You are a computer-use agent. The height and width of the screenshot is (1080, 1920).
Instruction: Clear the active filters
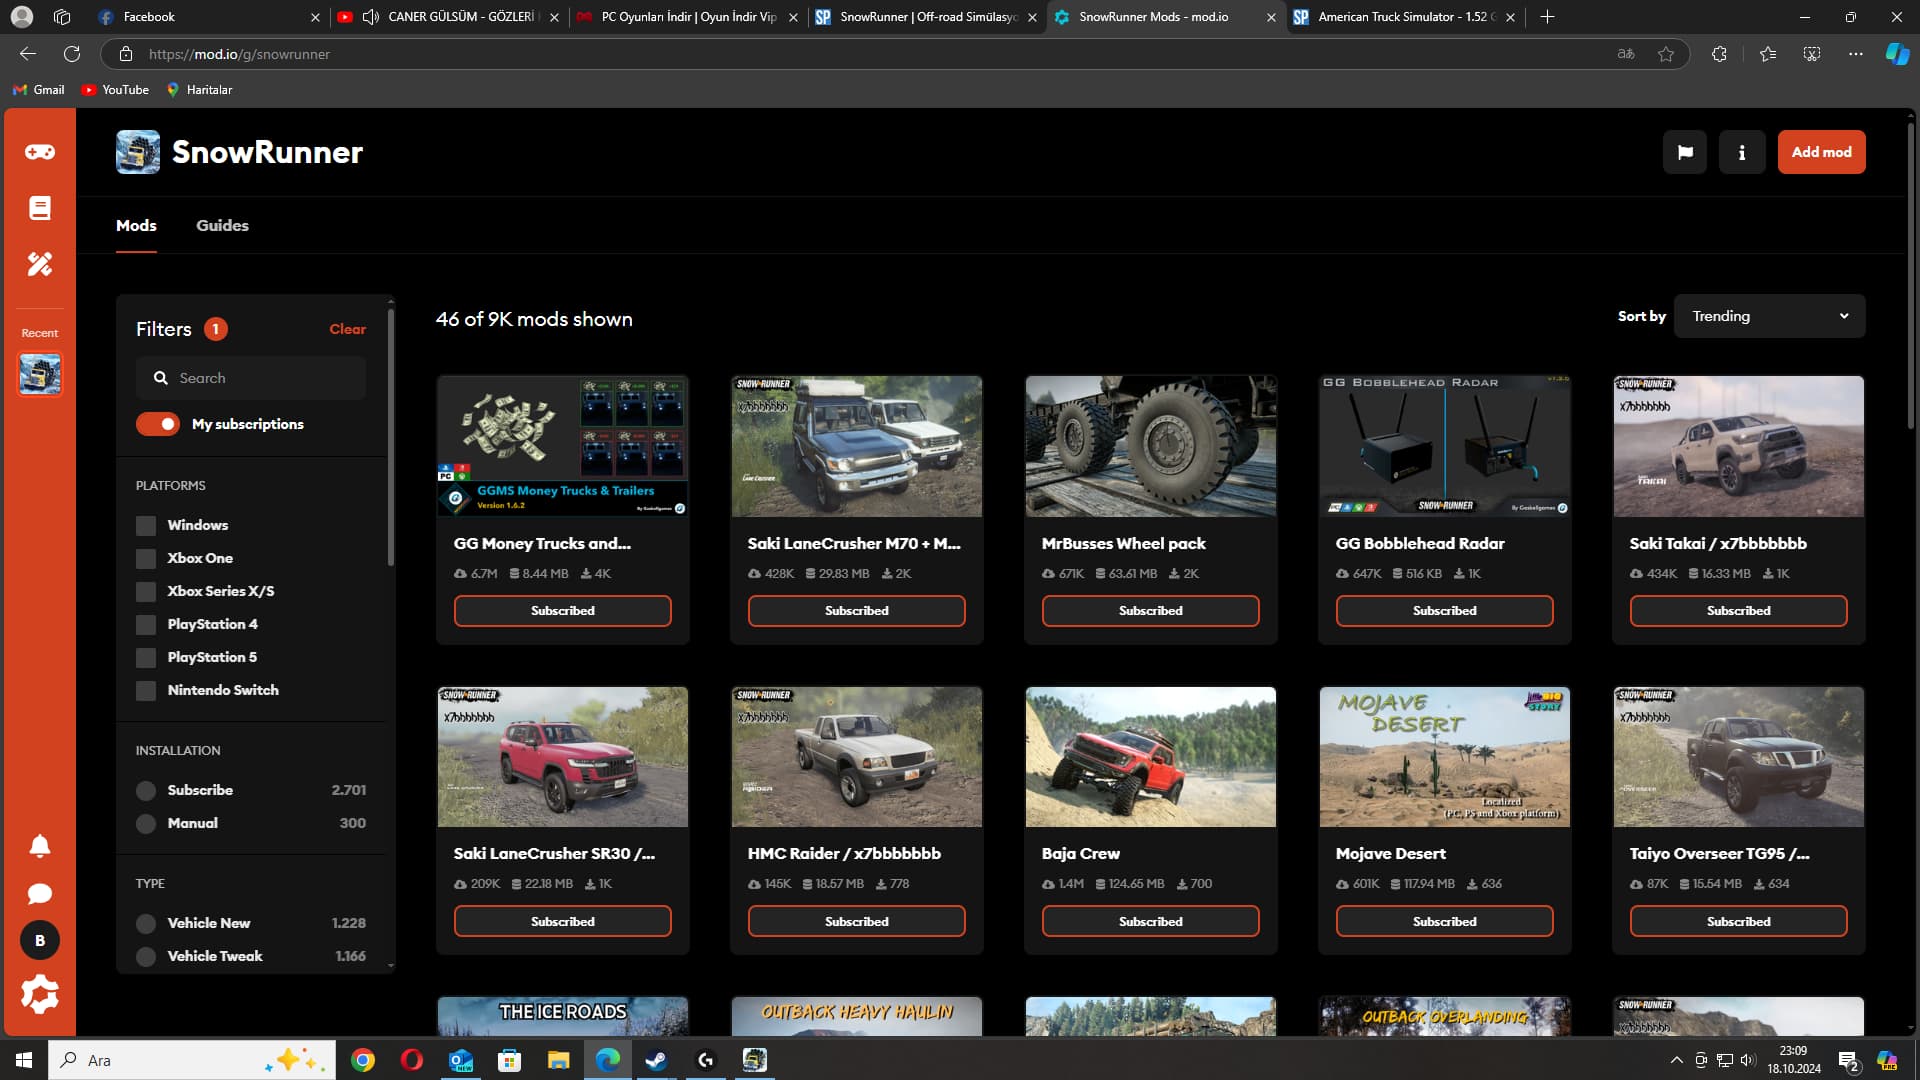click(x=347, y=329)
